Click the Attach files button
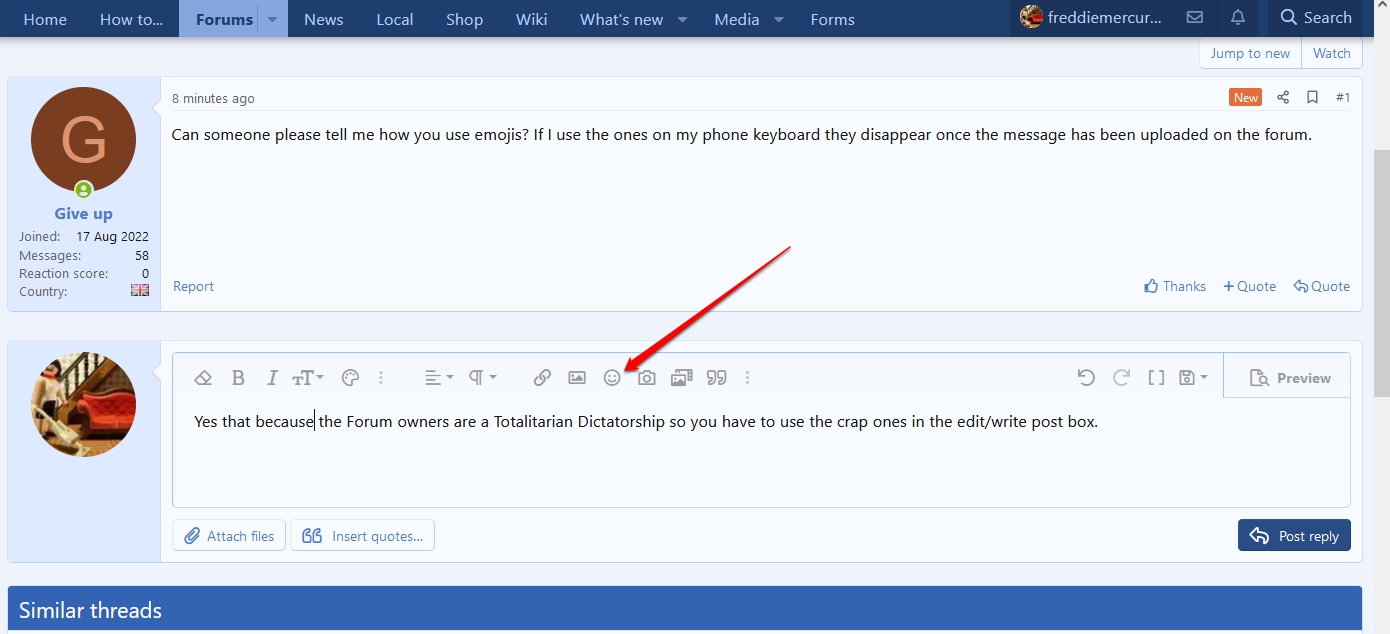The width and height of the screenshot is (1390, 634). [229, 536]
